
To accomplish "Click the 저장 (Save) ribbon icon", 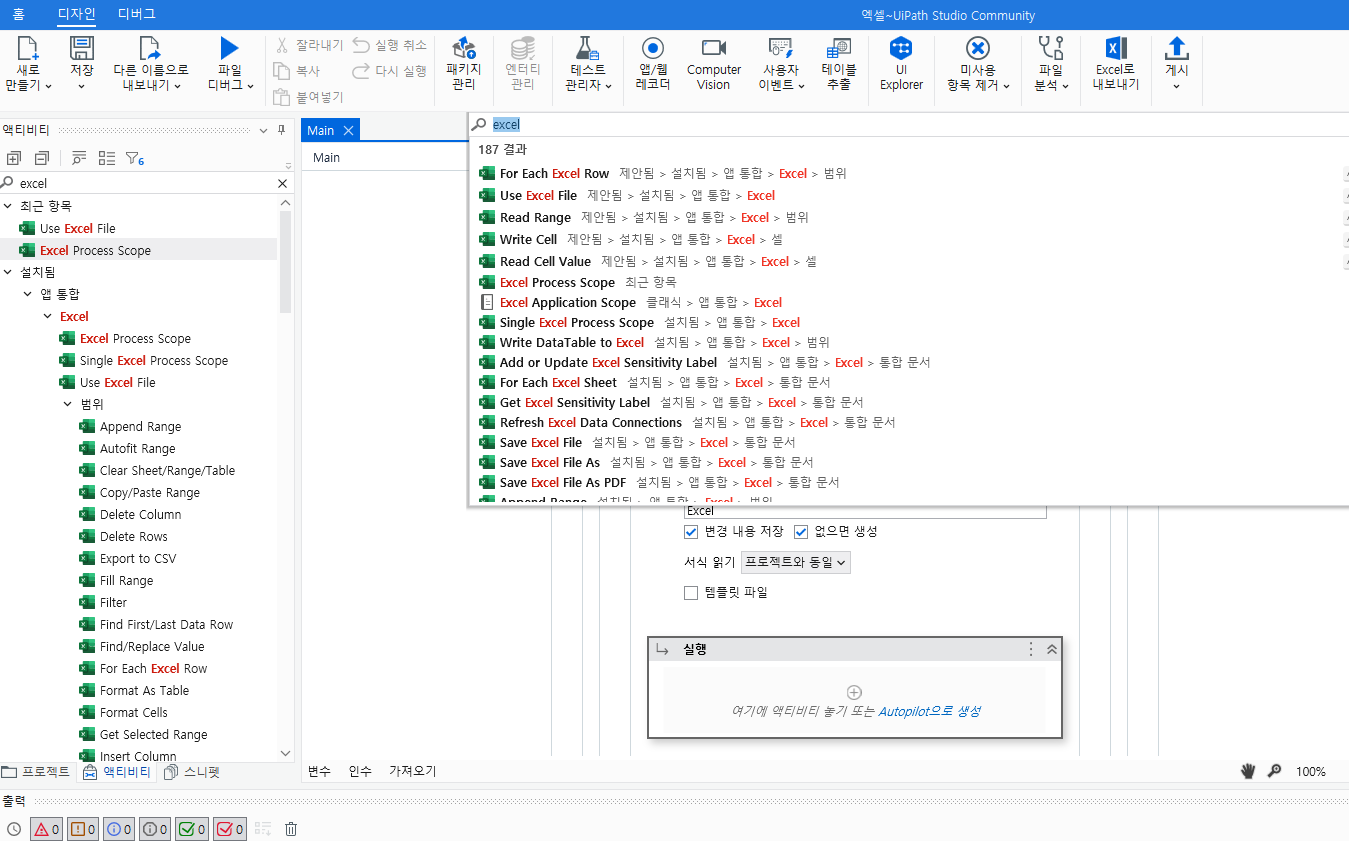I will coord(81,48).
